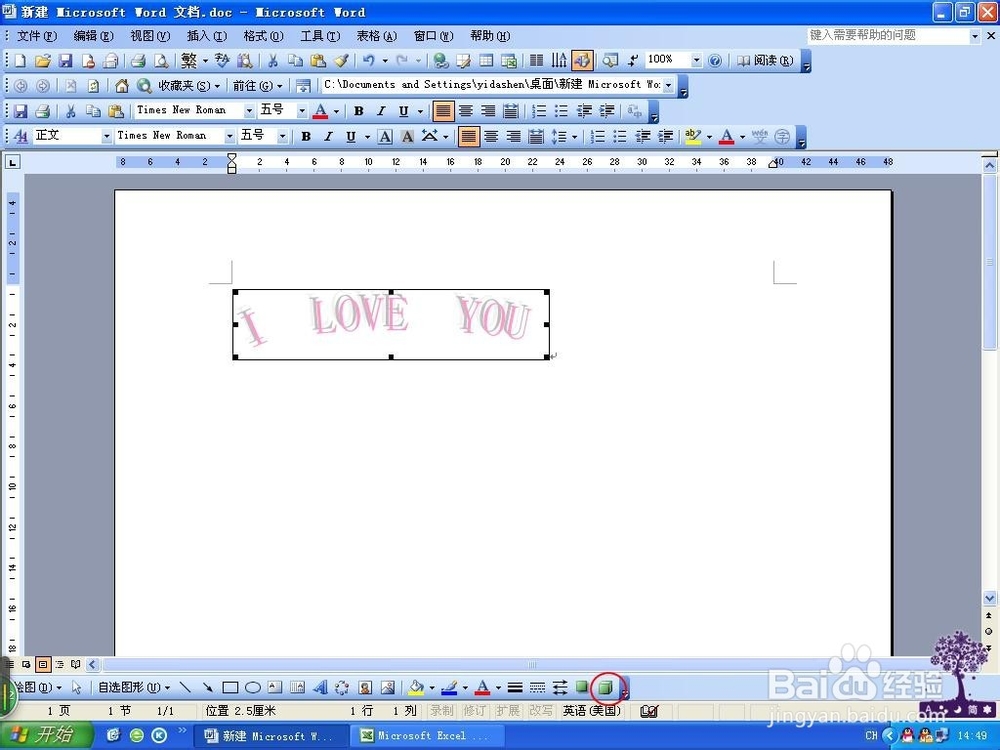This screenshot has height=750, width=1000.
Task: Open the 3-D Style button
Action: pyautogui.click(x=606, y=688)
